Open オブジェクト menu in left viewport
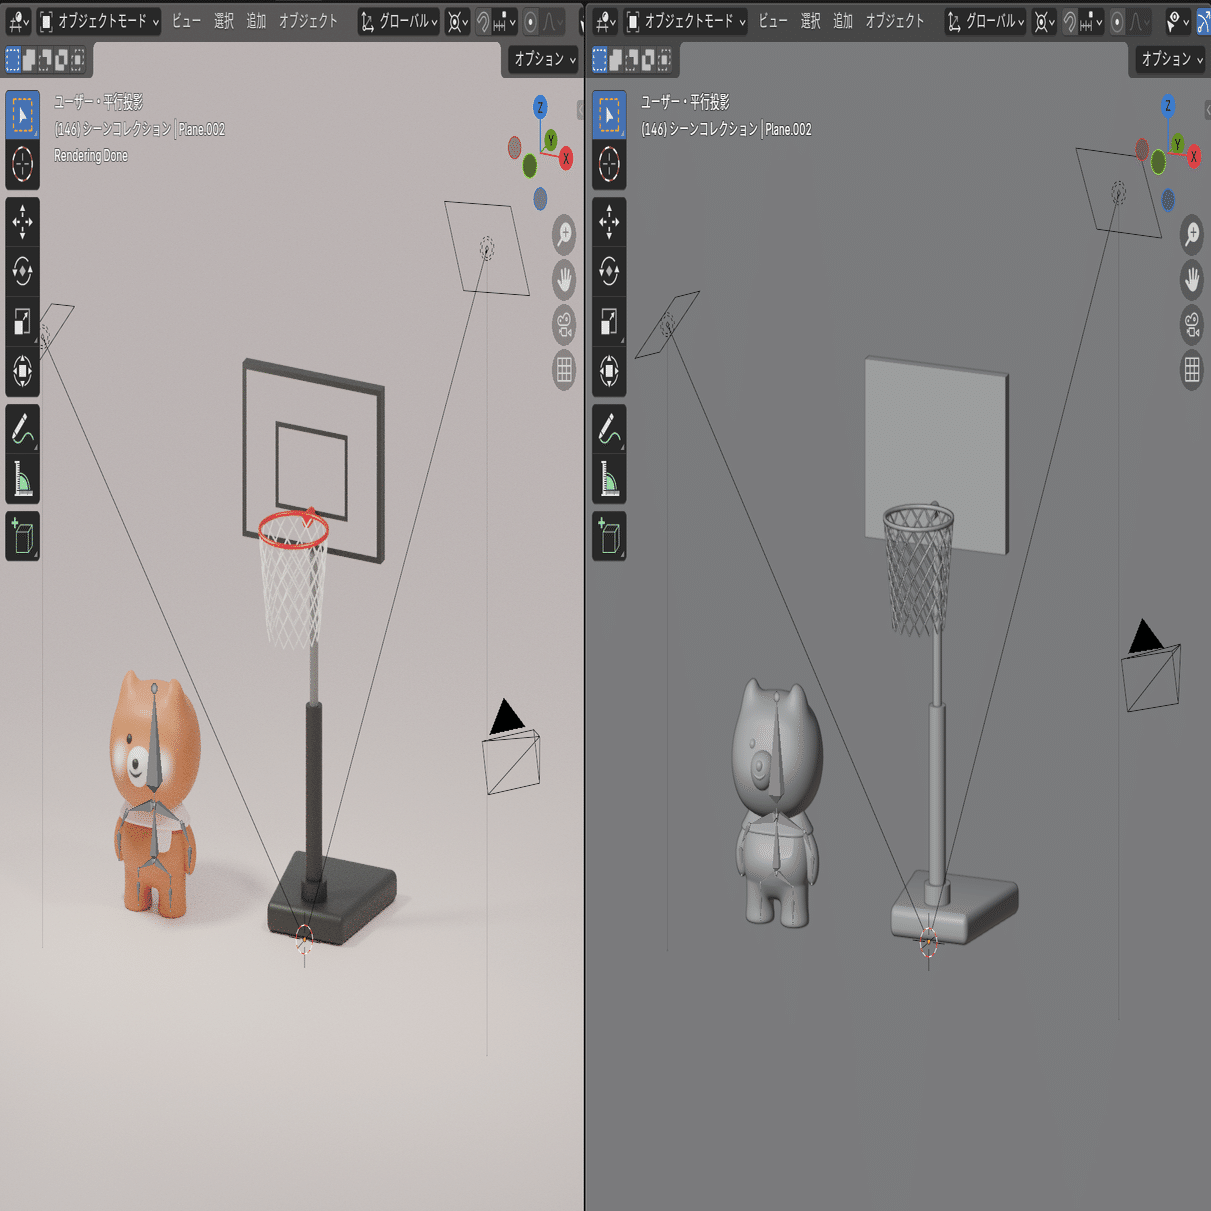This screenshot has width=1211, height=1211. point(308,21)
